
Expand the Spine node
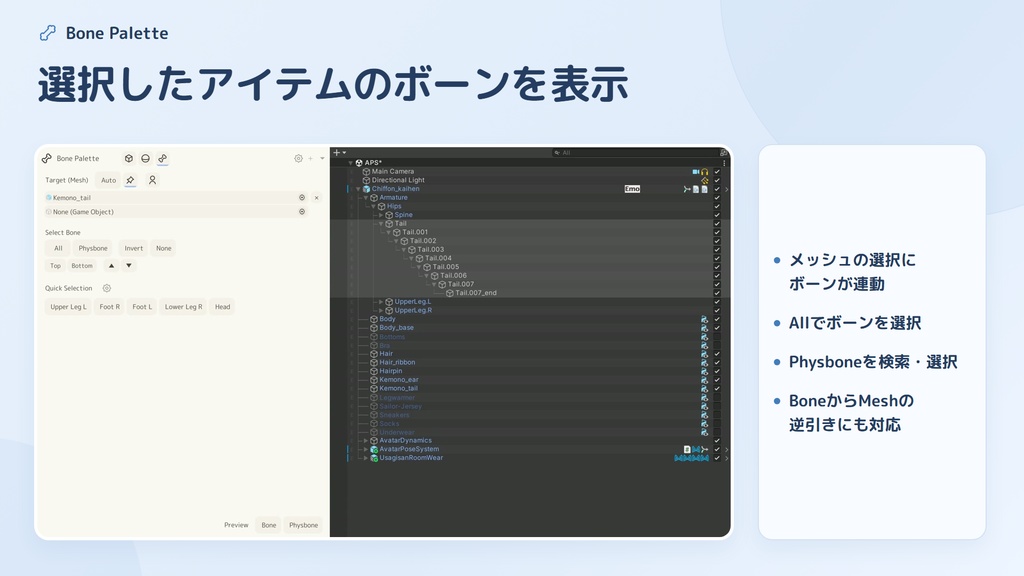coord(381,215)
